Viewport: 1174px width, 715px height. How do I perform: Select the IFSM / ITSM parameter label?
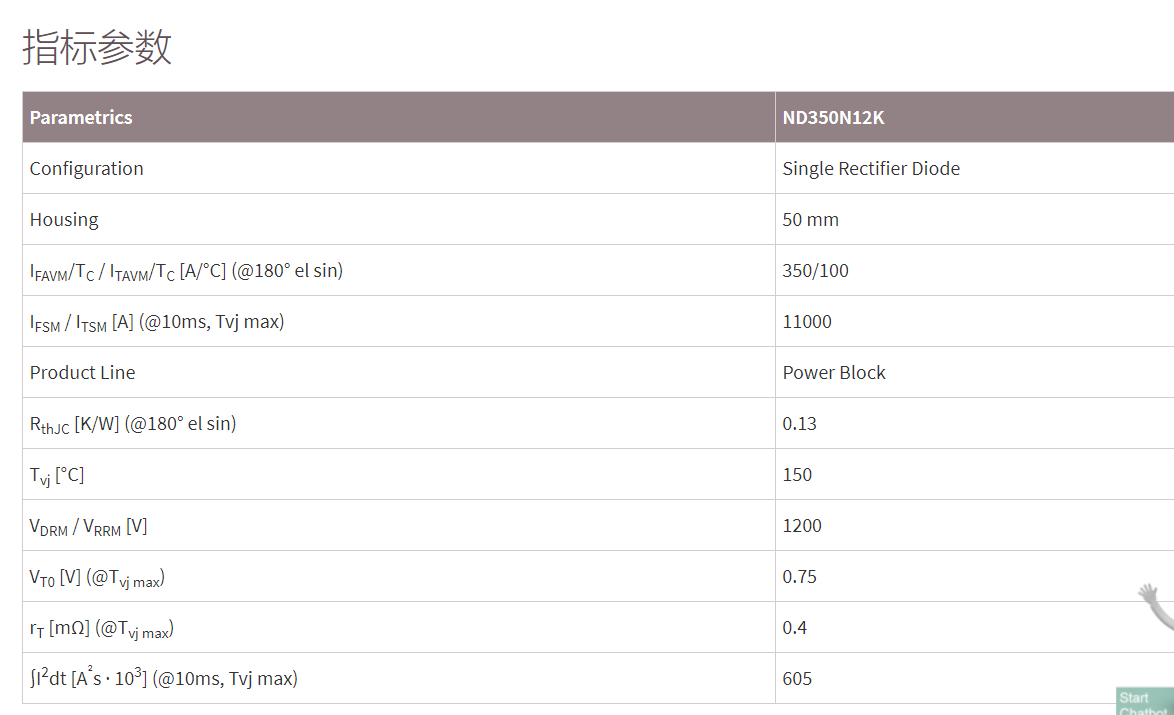pos(157,322)
